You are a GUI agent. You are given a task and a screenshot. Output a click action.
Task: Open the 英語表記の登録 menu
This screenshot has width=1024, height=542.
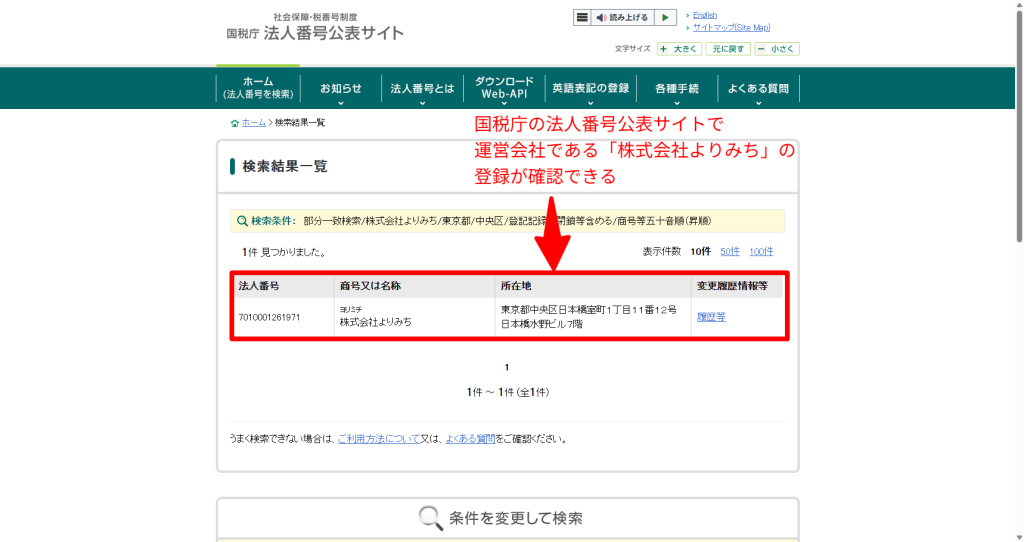(590, 89)
